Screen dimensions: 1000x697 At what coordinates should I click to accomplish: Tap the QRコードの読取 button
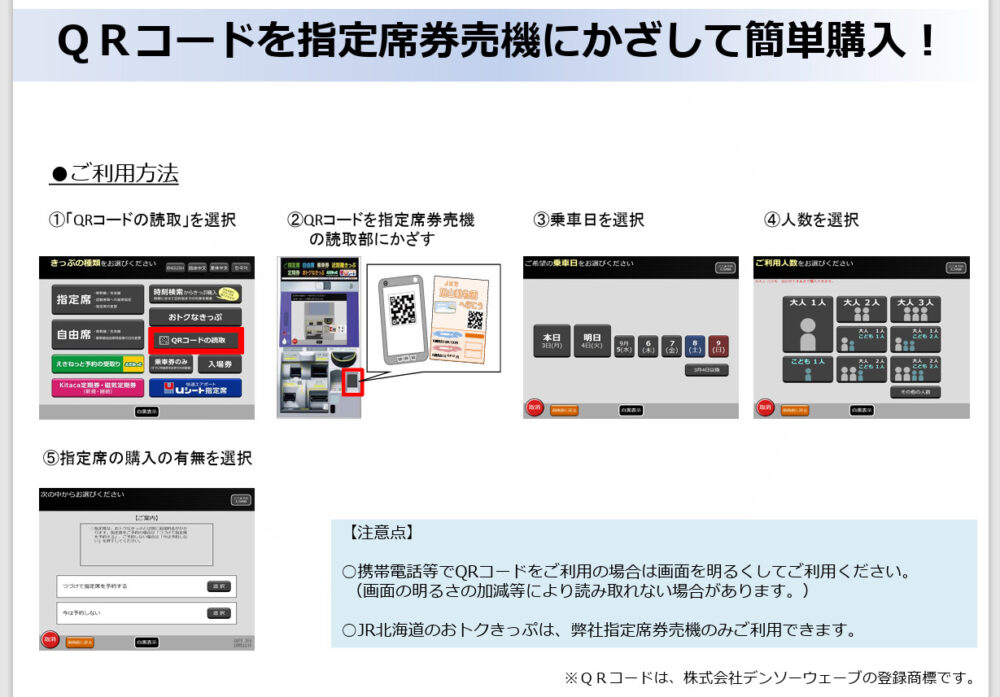pos(195,341)
